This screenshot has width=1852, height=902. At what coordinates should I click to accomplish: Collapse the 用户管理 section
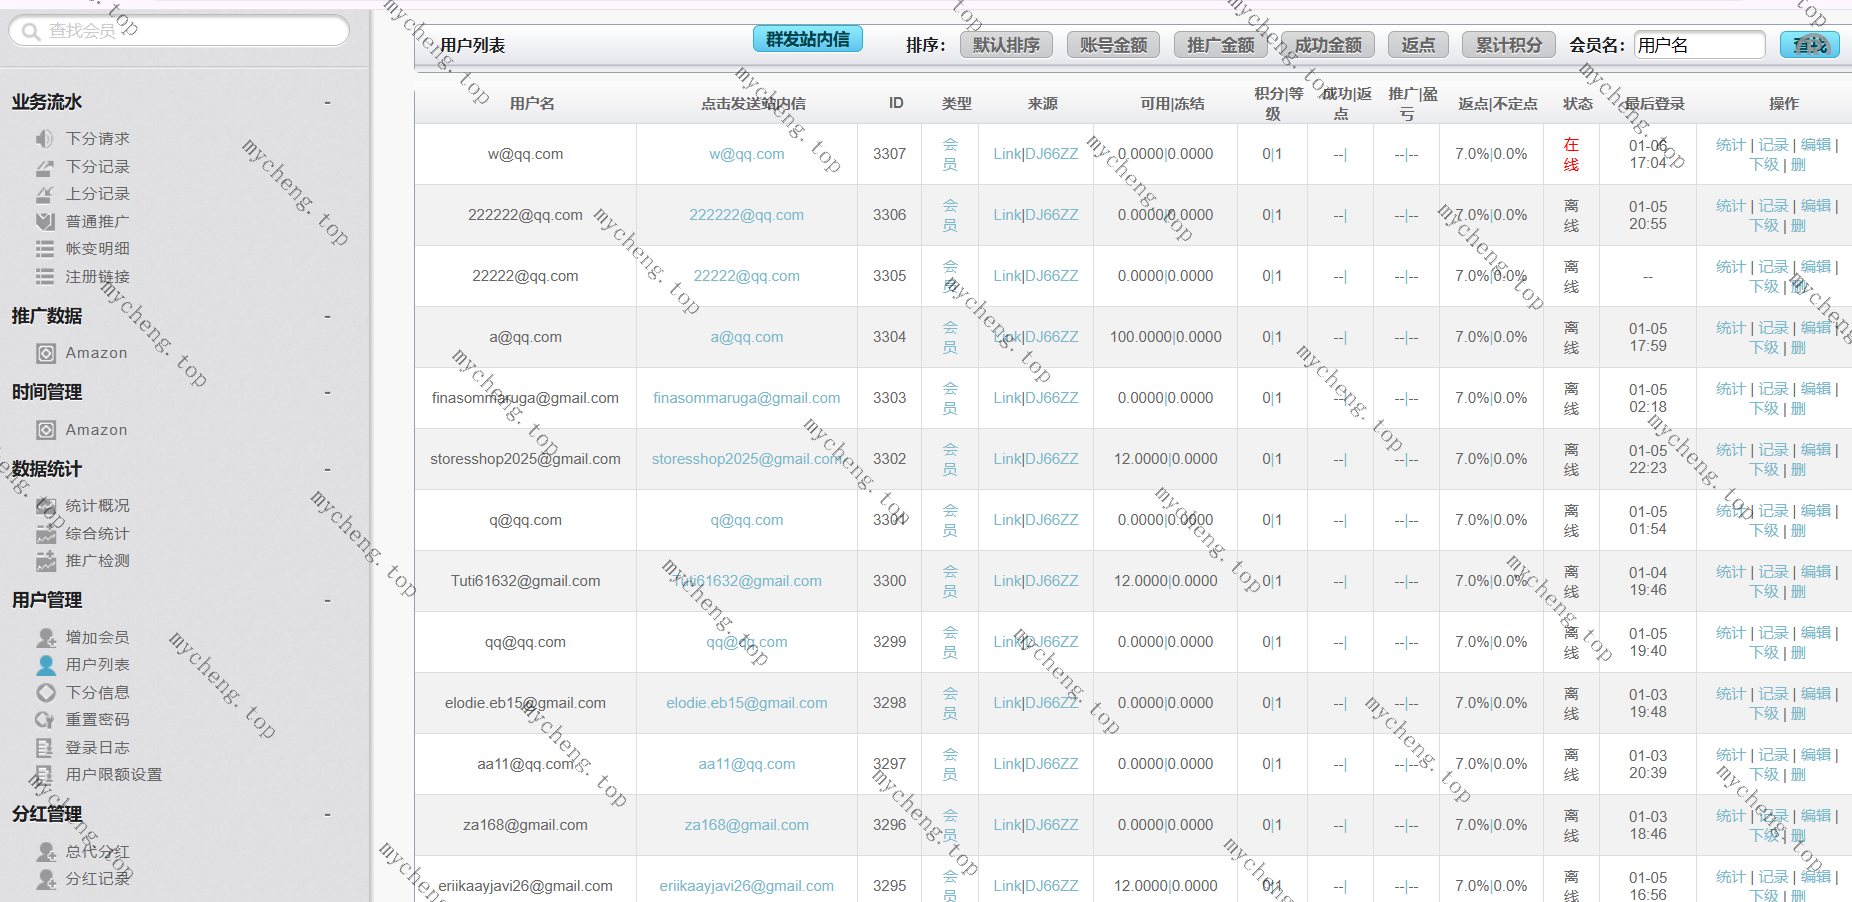pyautogui.click(x=327, y=601)
